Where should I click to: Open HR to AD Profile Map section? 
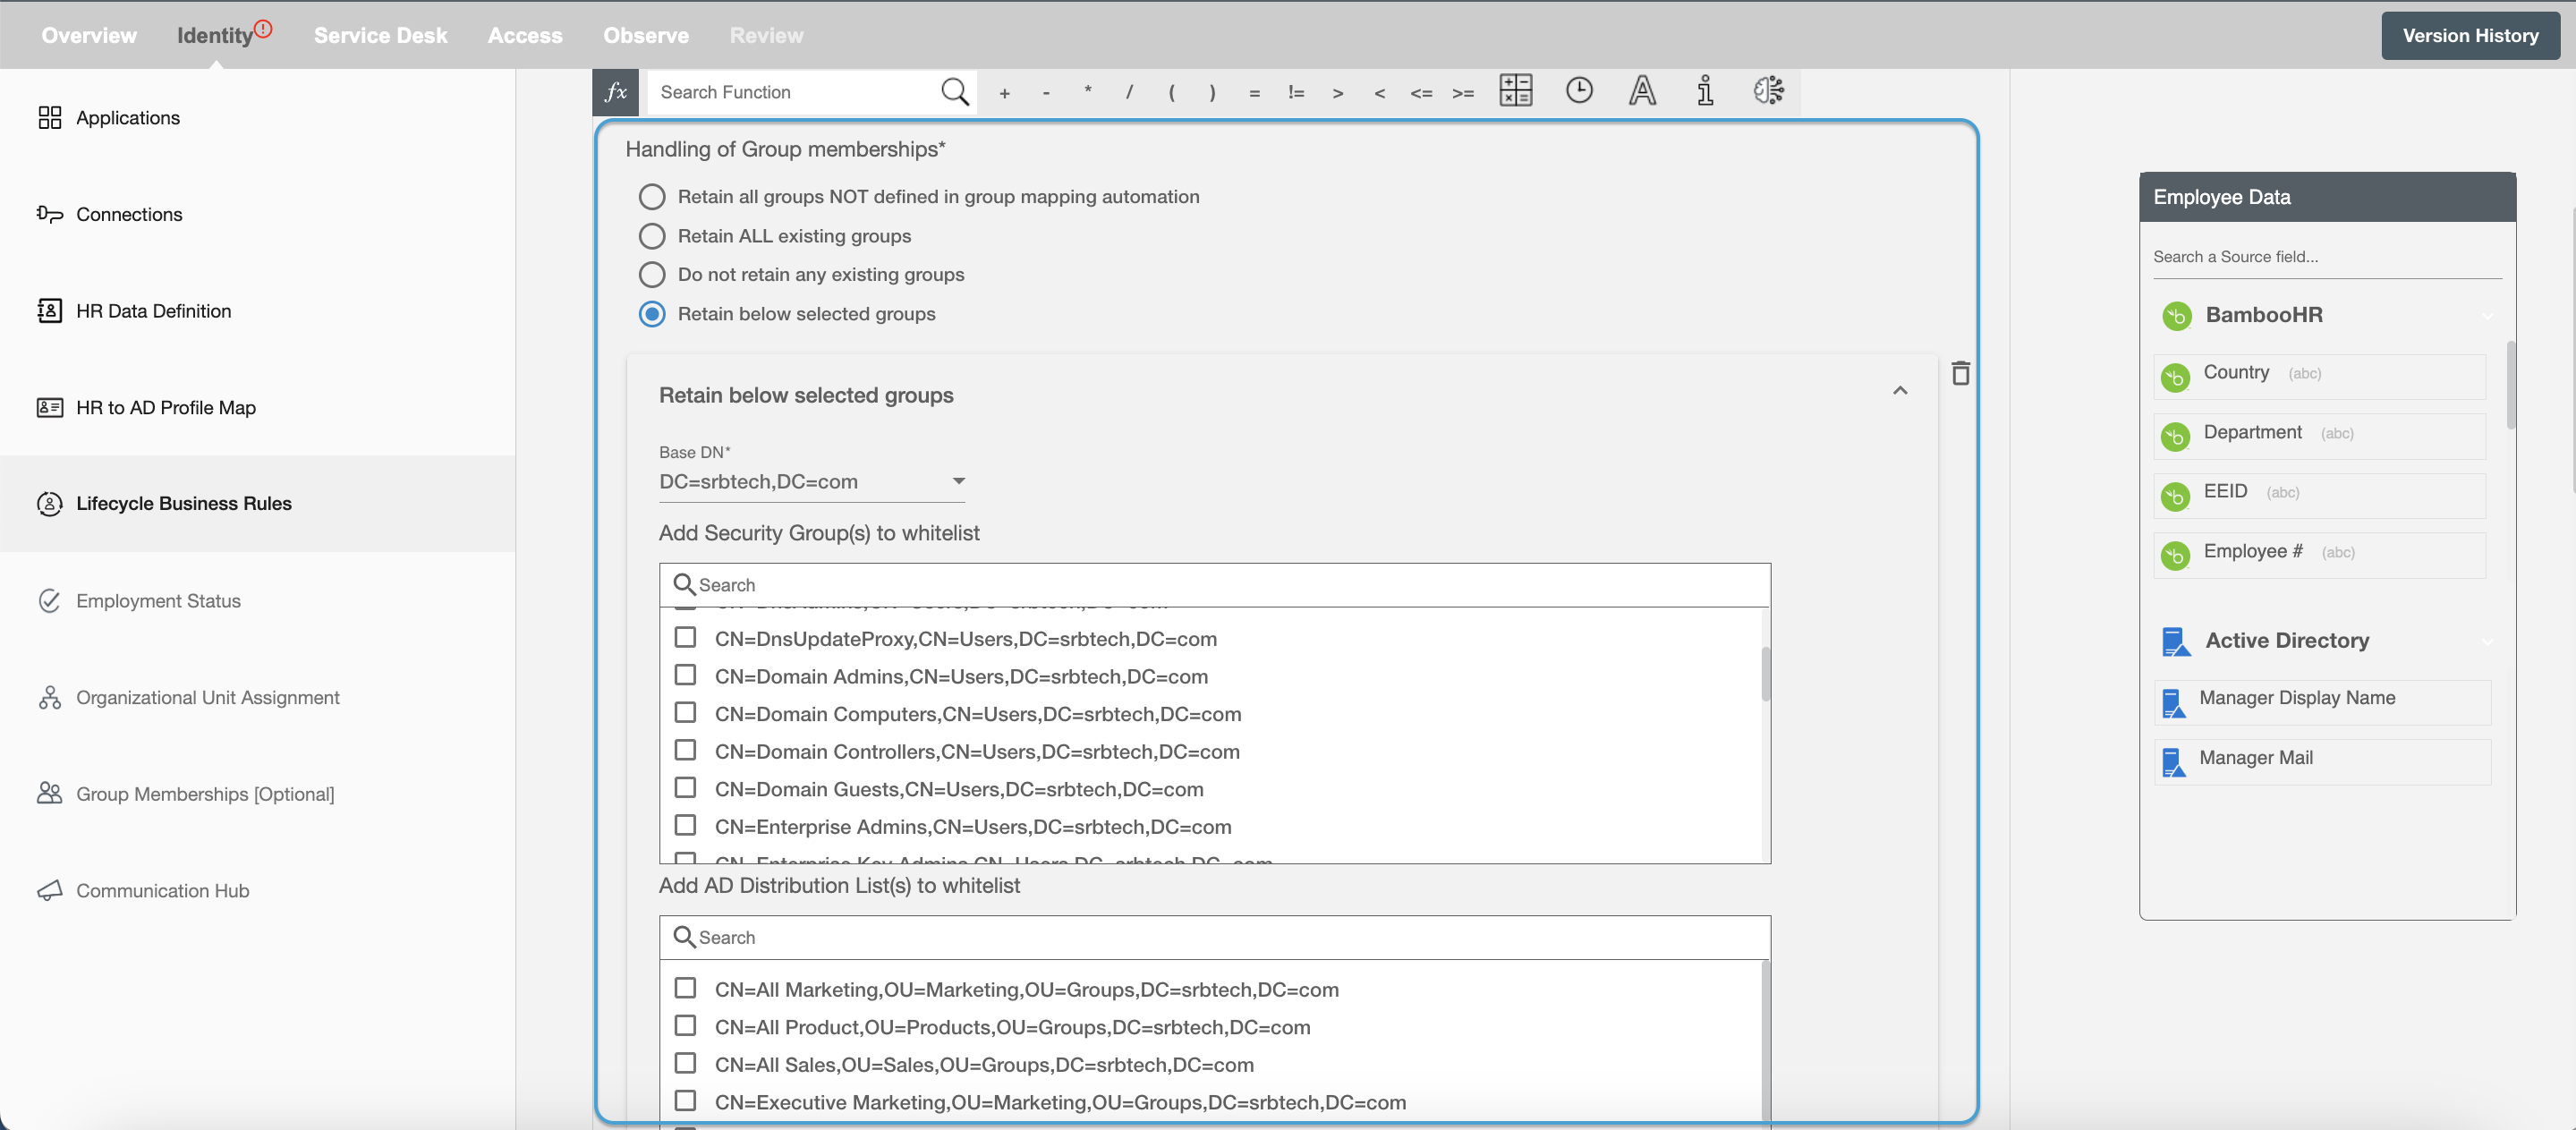166,405
